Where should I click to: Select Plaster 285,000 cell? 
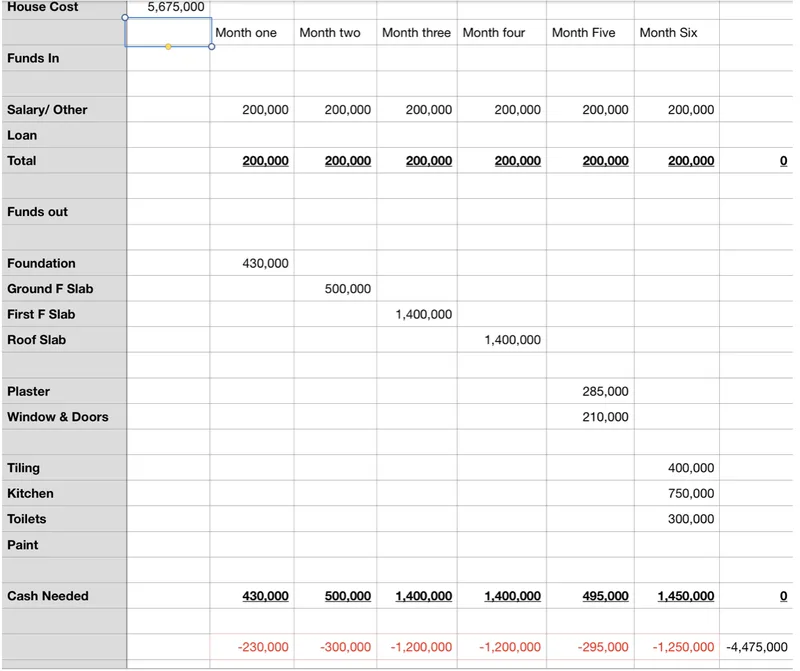click(590, 391)
